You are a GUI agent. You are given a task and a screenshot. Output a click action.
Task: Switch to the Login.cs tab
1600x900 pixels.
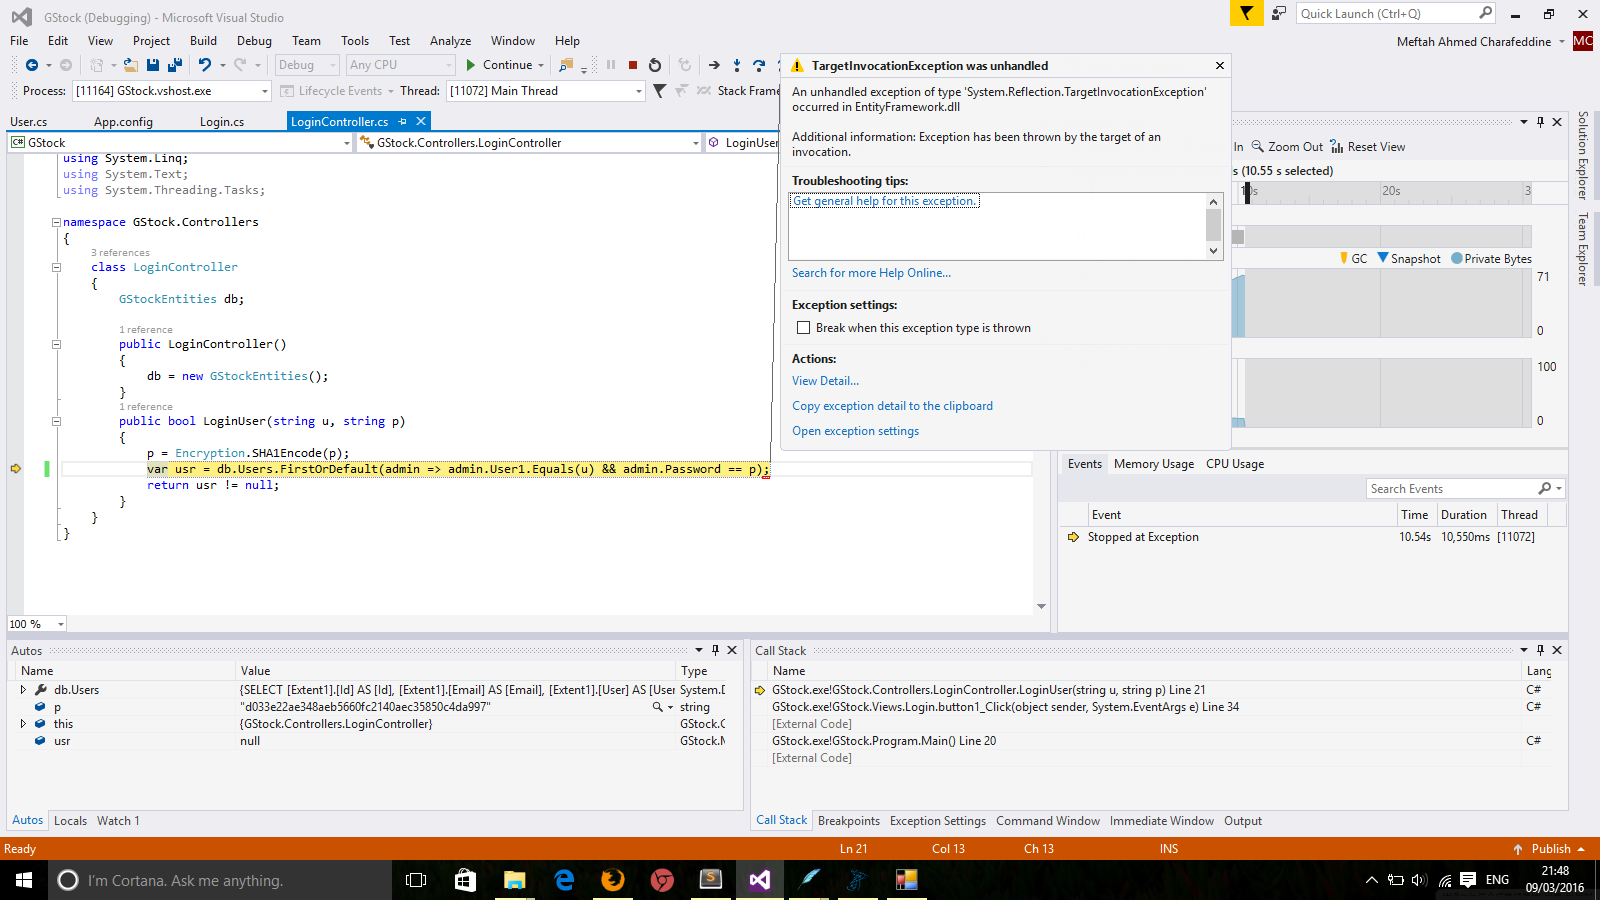tap(222, 122)
